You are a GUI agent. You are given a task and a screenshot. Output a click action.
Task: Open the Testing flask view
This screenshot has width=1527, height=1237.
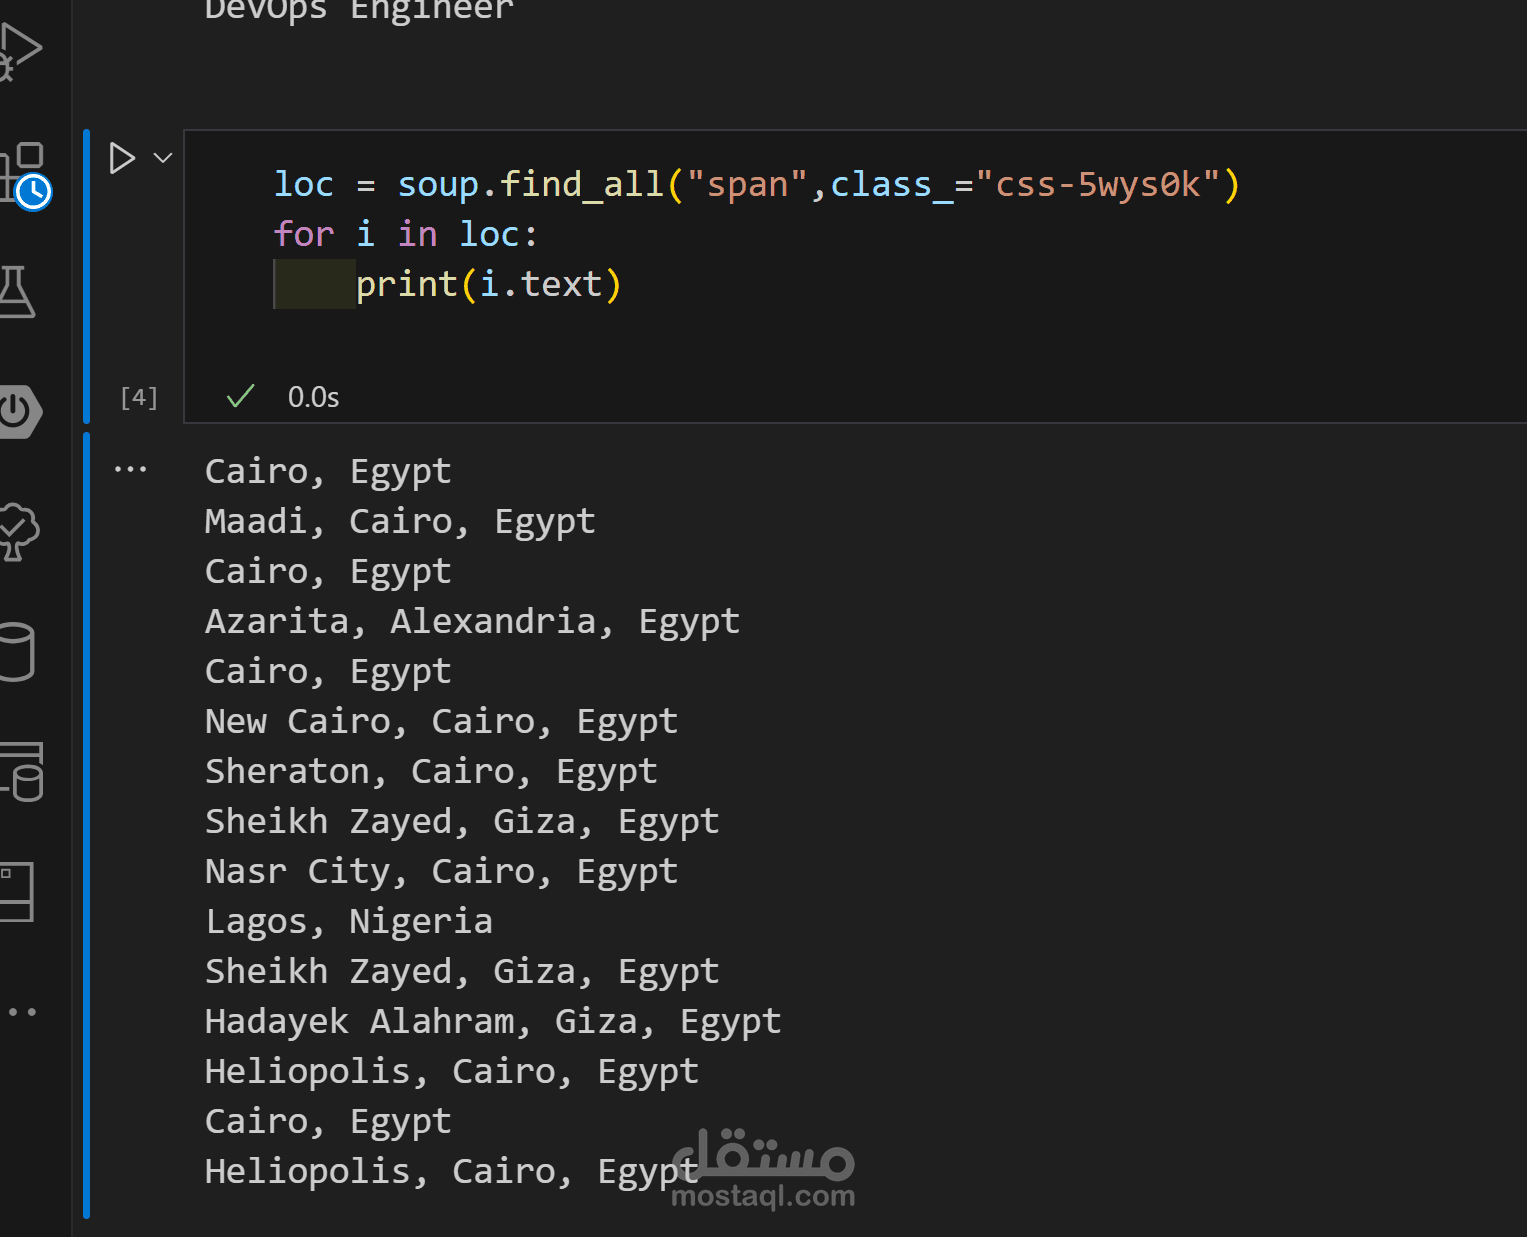click(x=16, y=292)
